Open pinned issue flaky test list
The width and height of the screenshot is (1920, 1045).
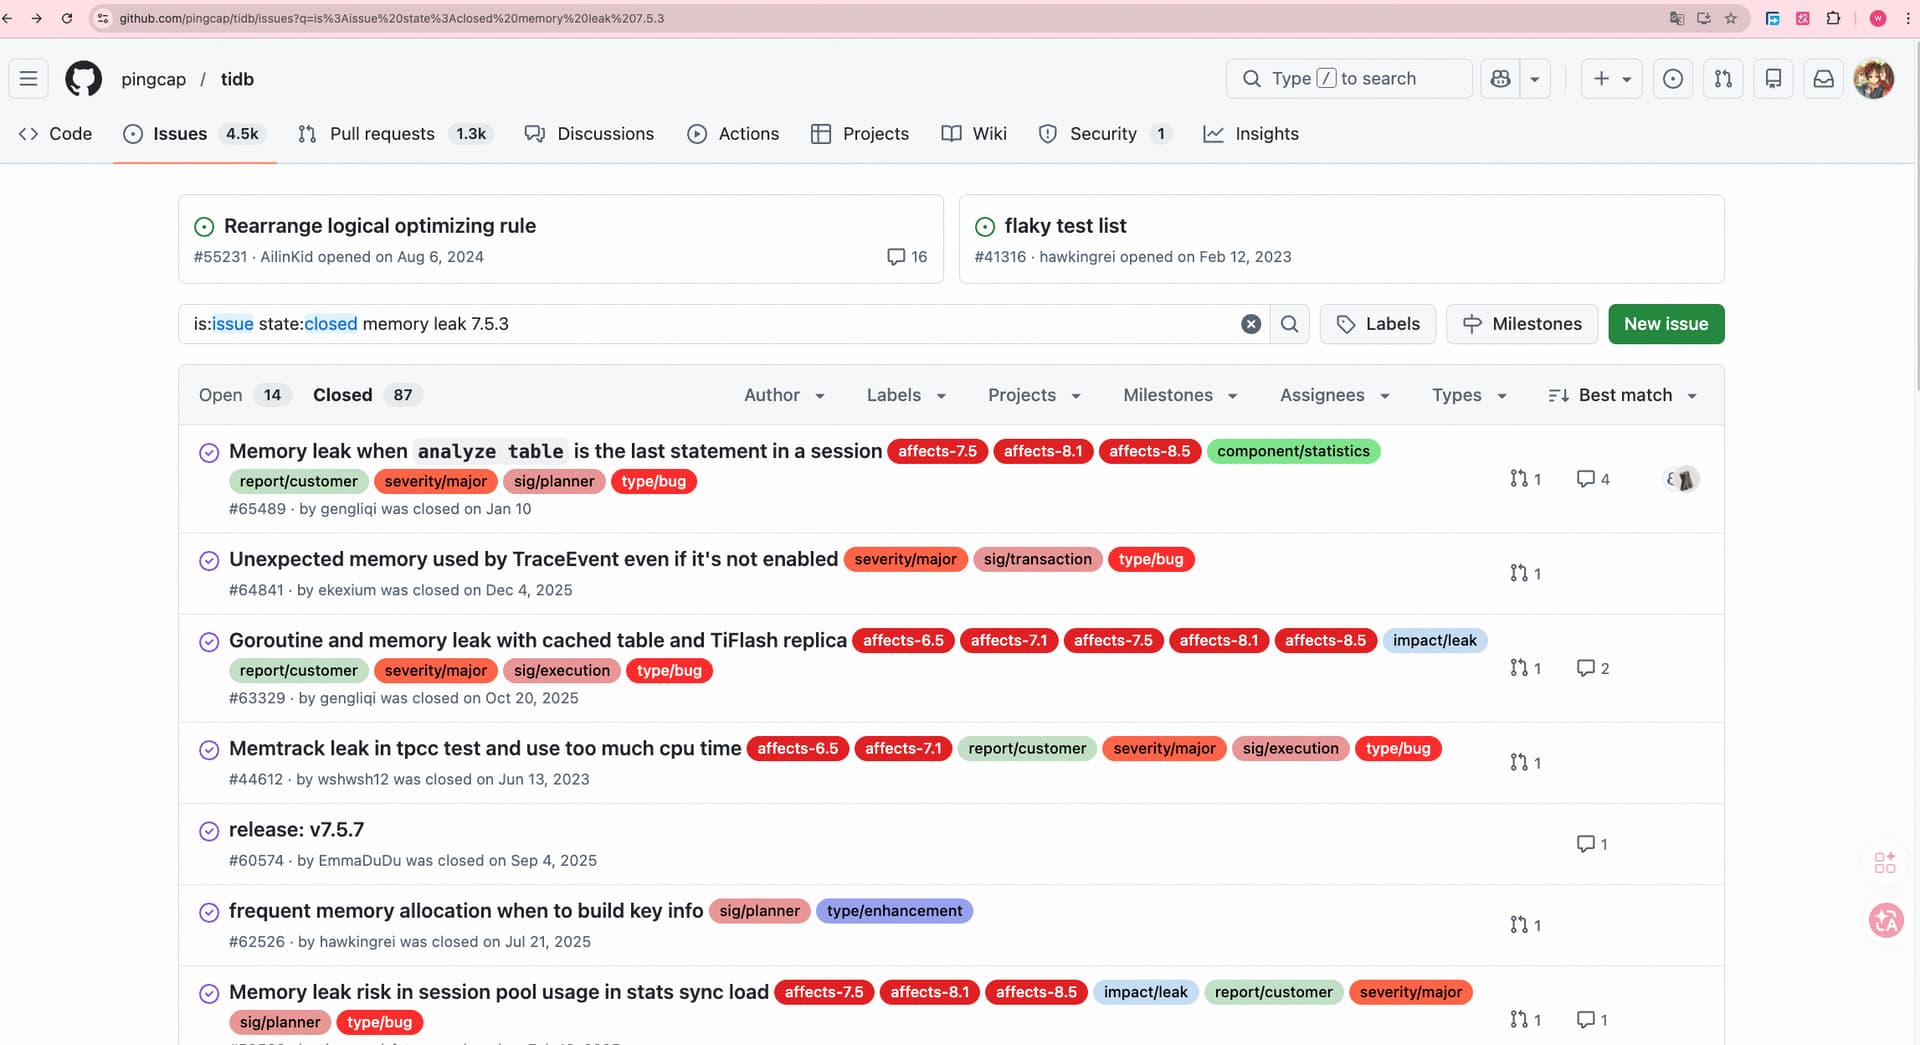[1065, 226]
